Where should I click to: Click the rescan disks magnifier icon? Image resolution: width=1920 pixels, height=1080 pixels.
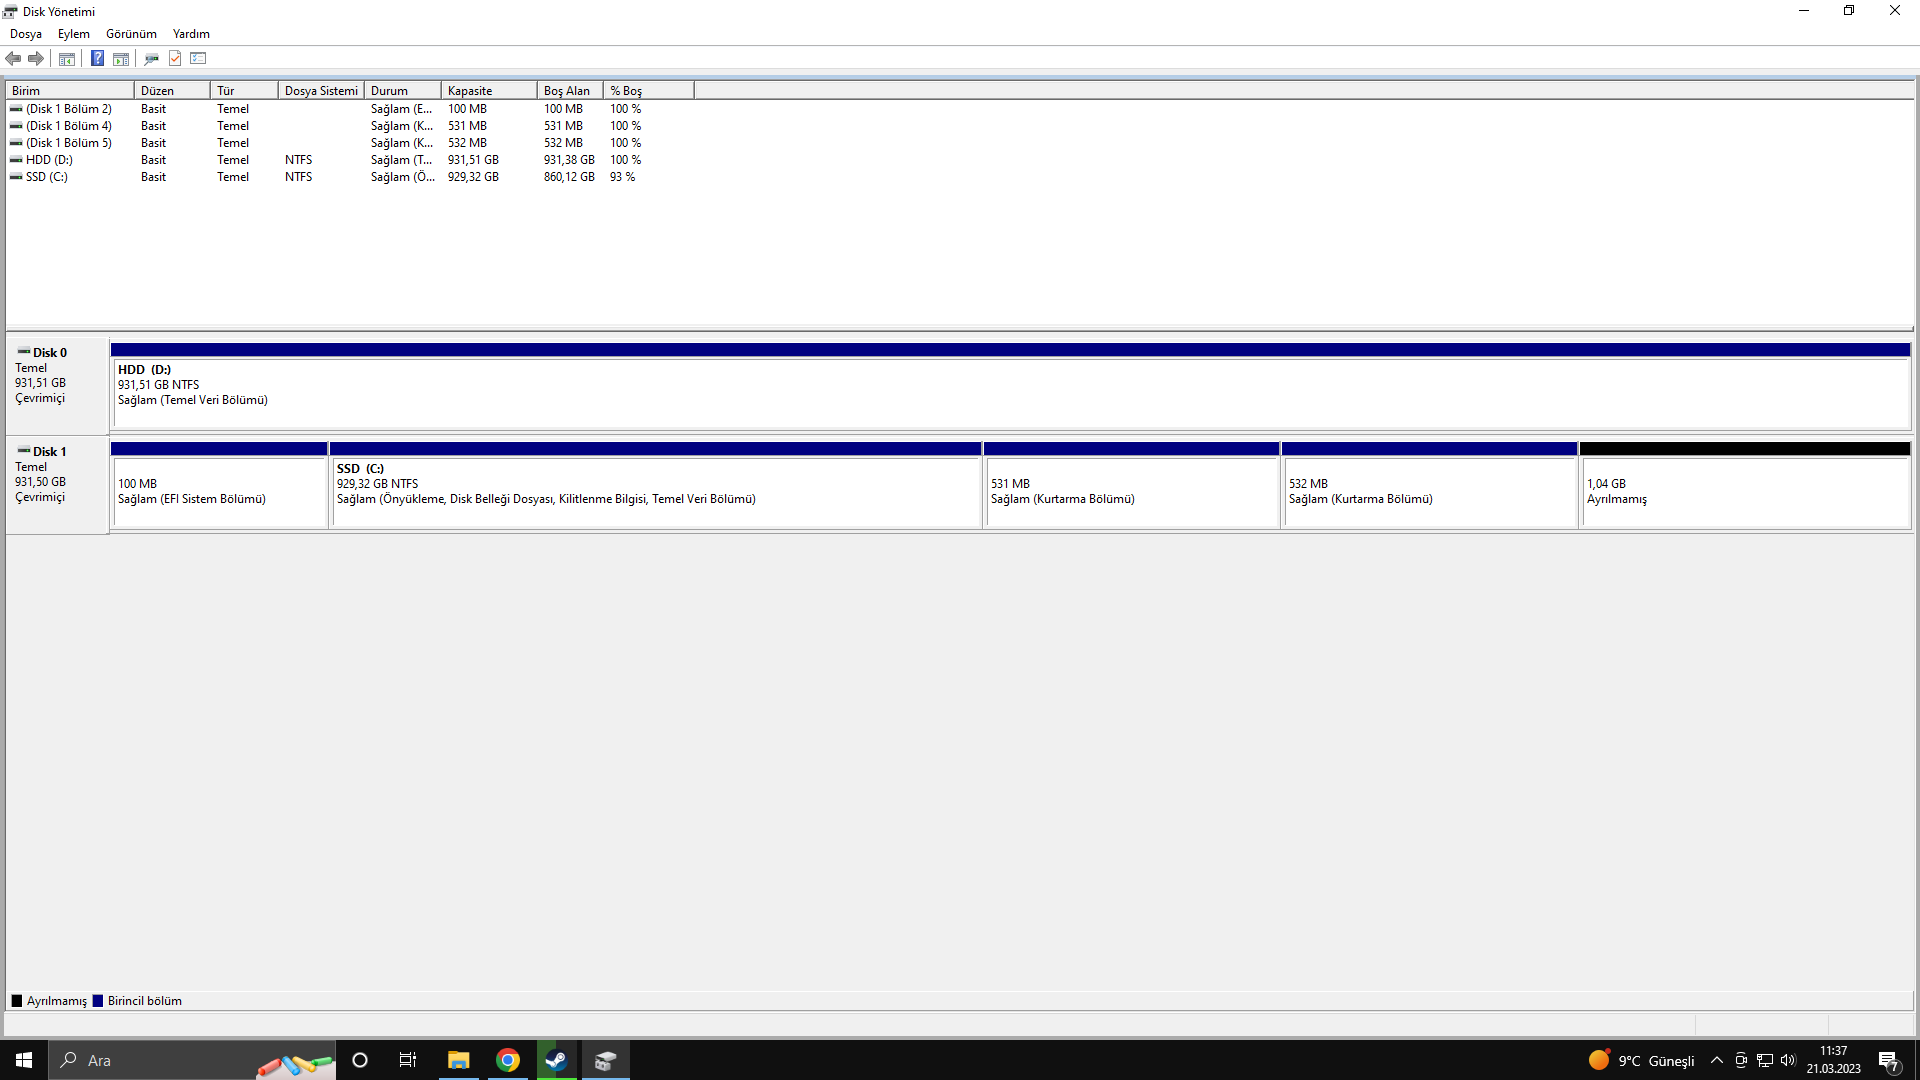coord(151,59)
